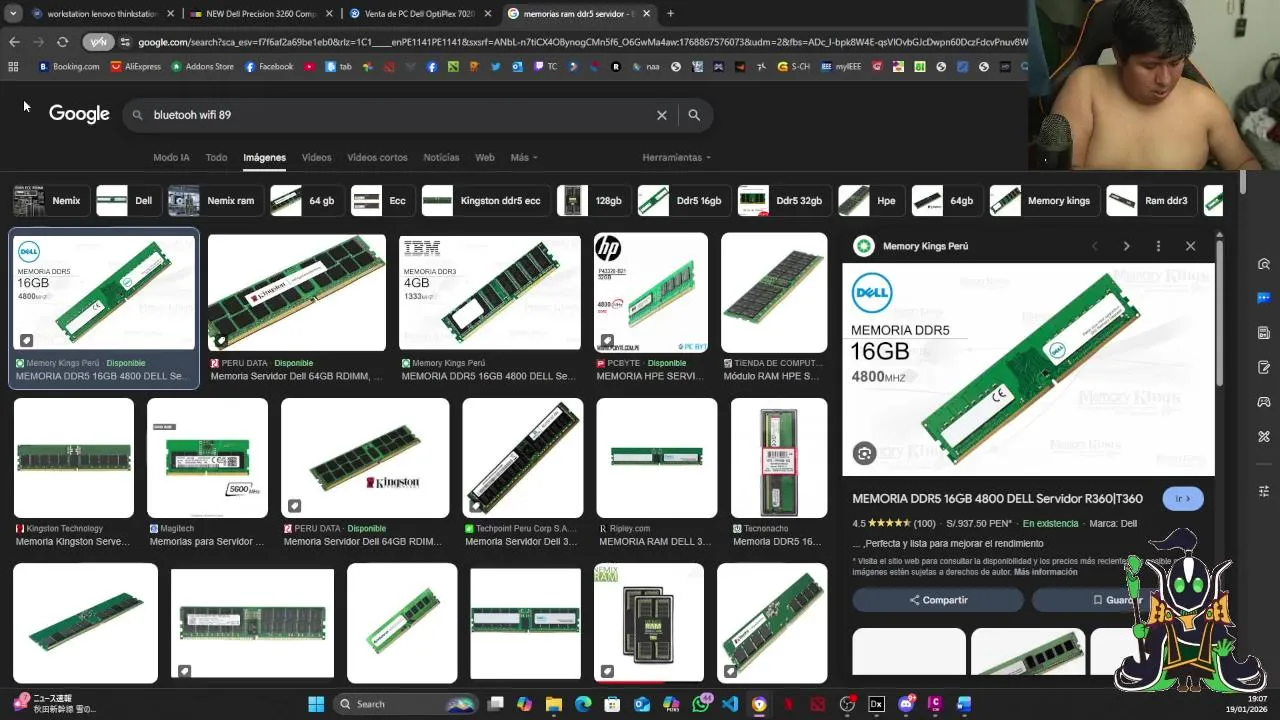Open Discord from taskbar
Screen dimensions: 1280x720
coord(906,704)
